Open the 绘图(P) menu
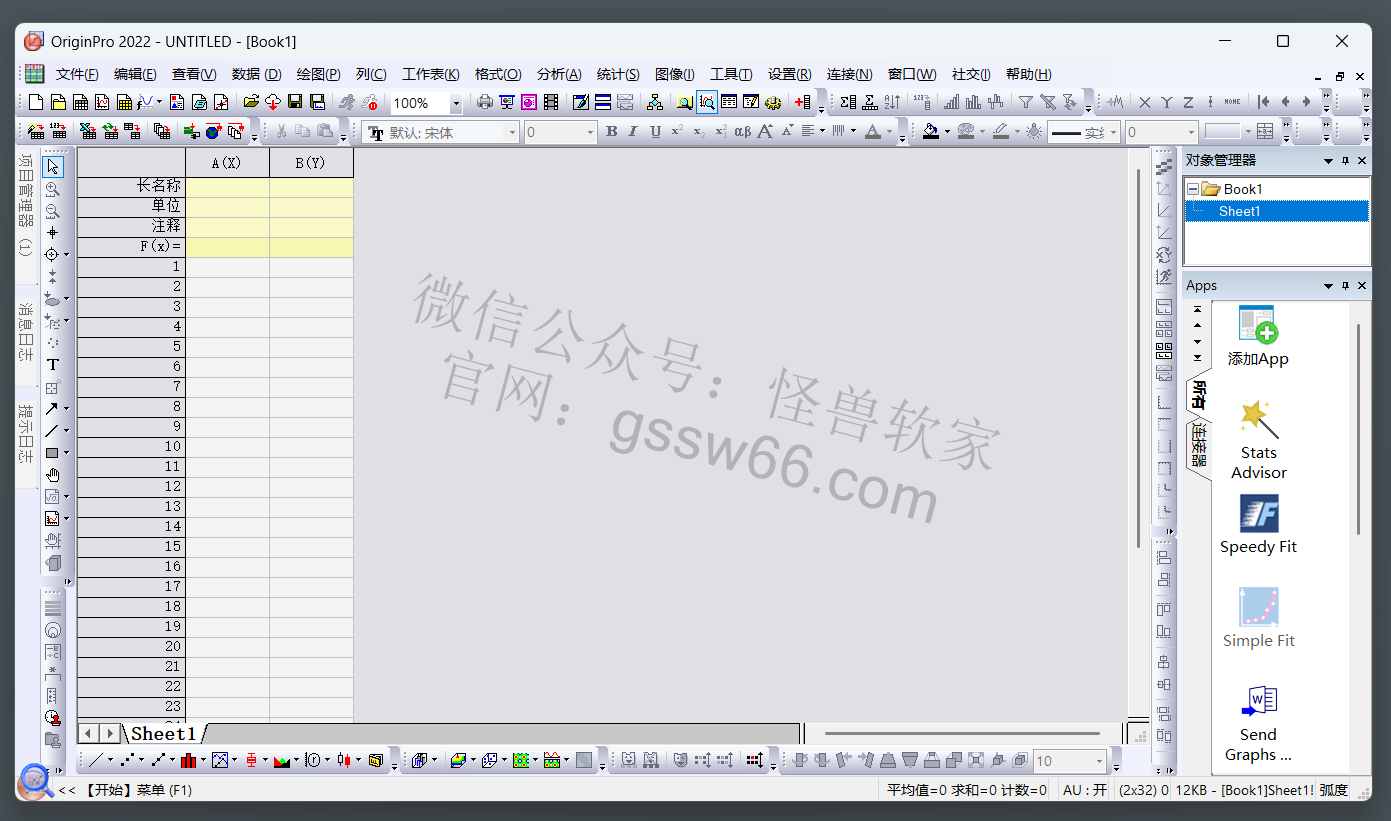 tap(319, 74)
